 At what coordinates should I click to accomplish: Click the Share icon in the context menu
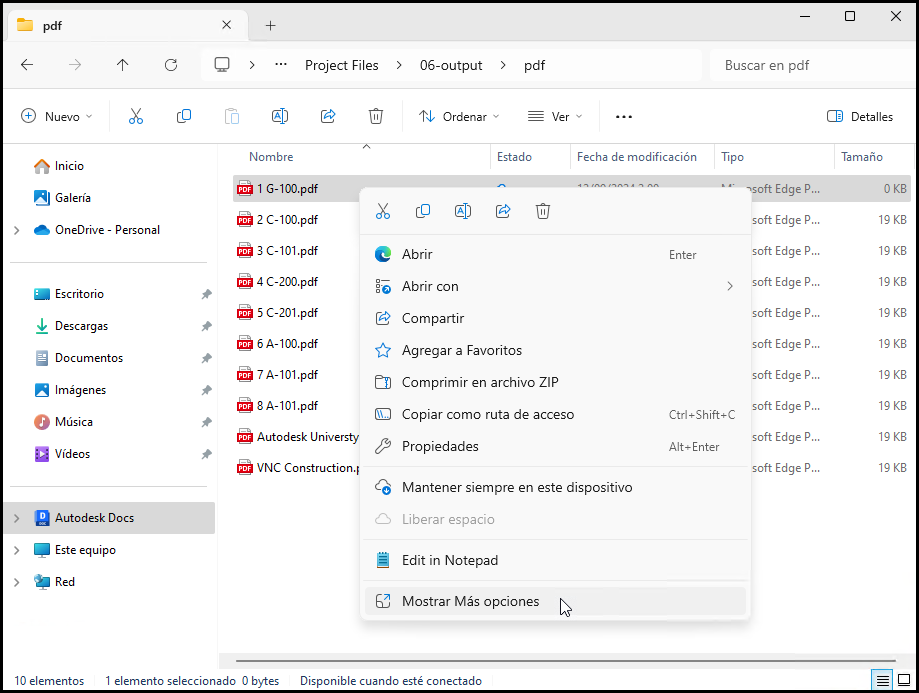point(503,211)
